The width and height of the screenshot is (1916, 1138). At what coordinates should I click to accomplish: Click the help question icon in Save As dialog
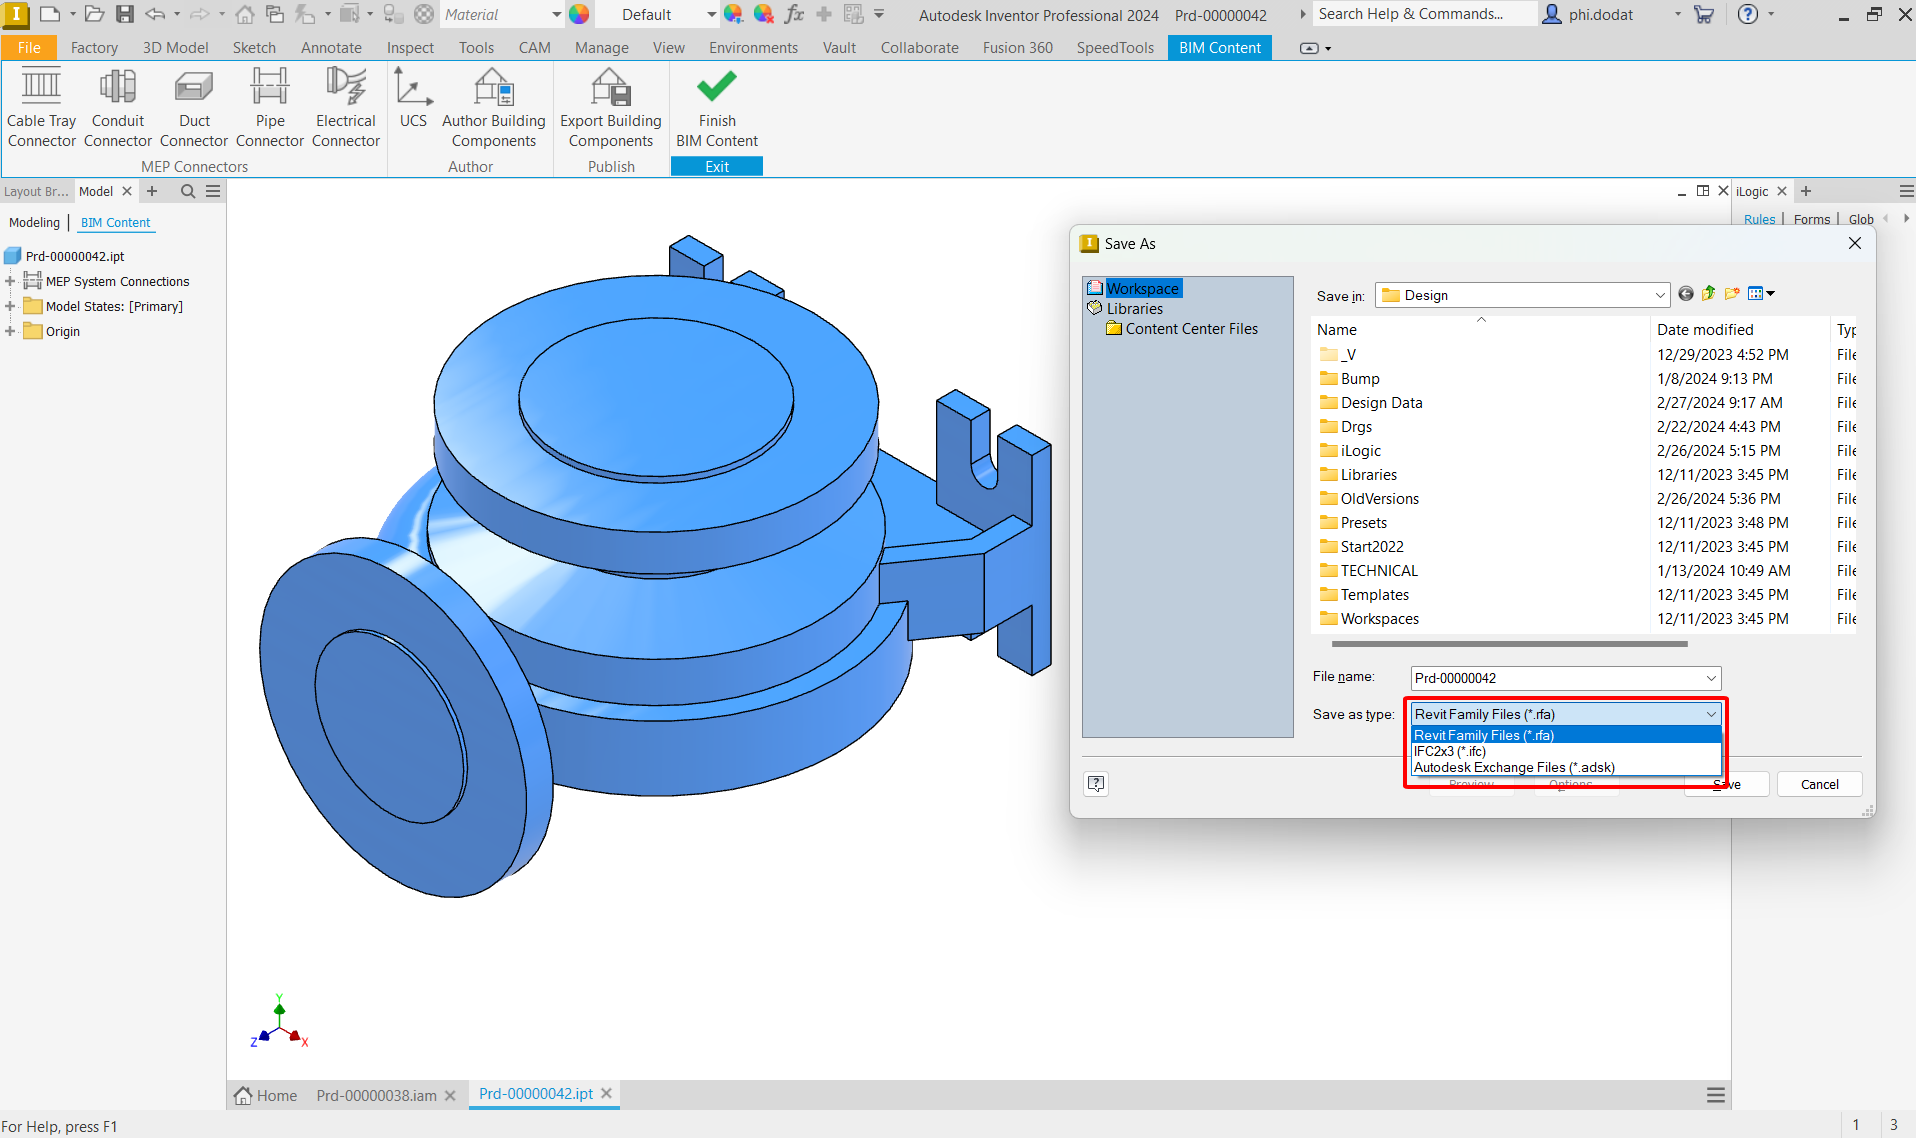[1096, 784]
